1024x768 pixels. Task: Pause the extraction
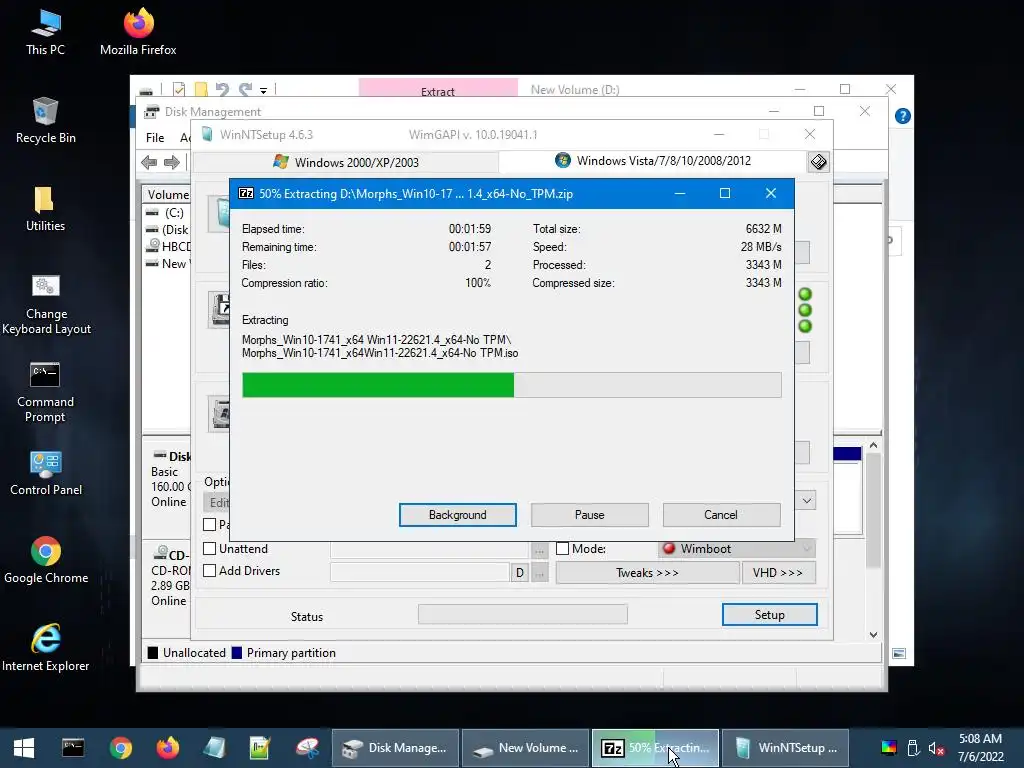coord(590,515)
